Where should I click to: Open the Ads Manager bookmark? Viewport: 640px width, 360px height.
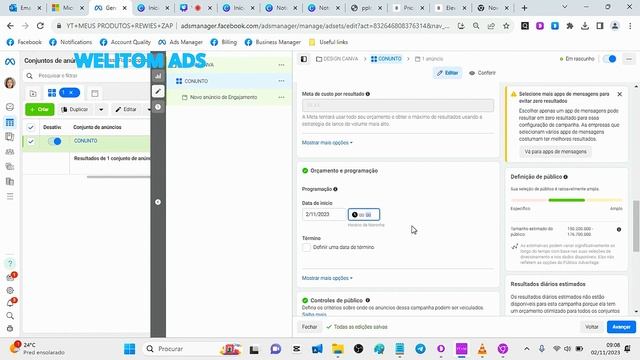tap(180, 42)
